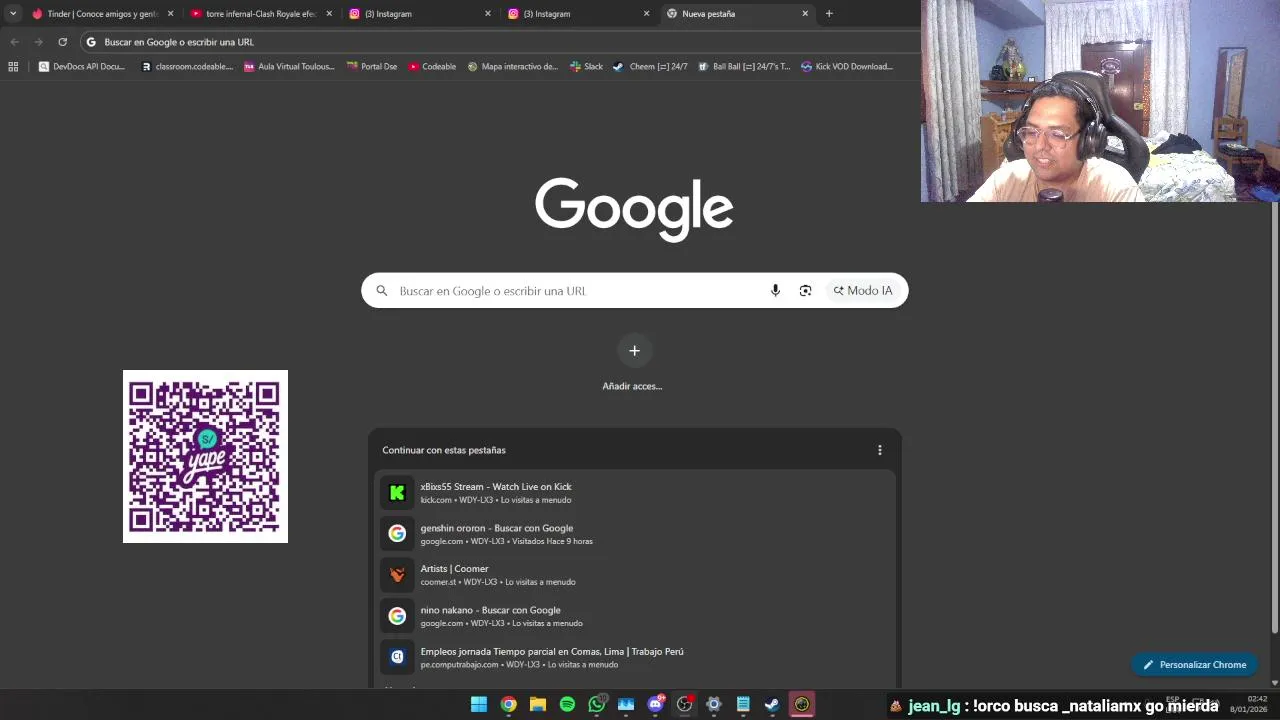The width and height of the screenshot is (1280, 720).
Task: Click the Google icon beside nino nakano
Action: [x=397, y=616]
